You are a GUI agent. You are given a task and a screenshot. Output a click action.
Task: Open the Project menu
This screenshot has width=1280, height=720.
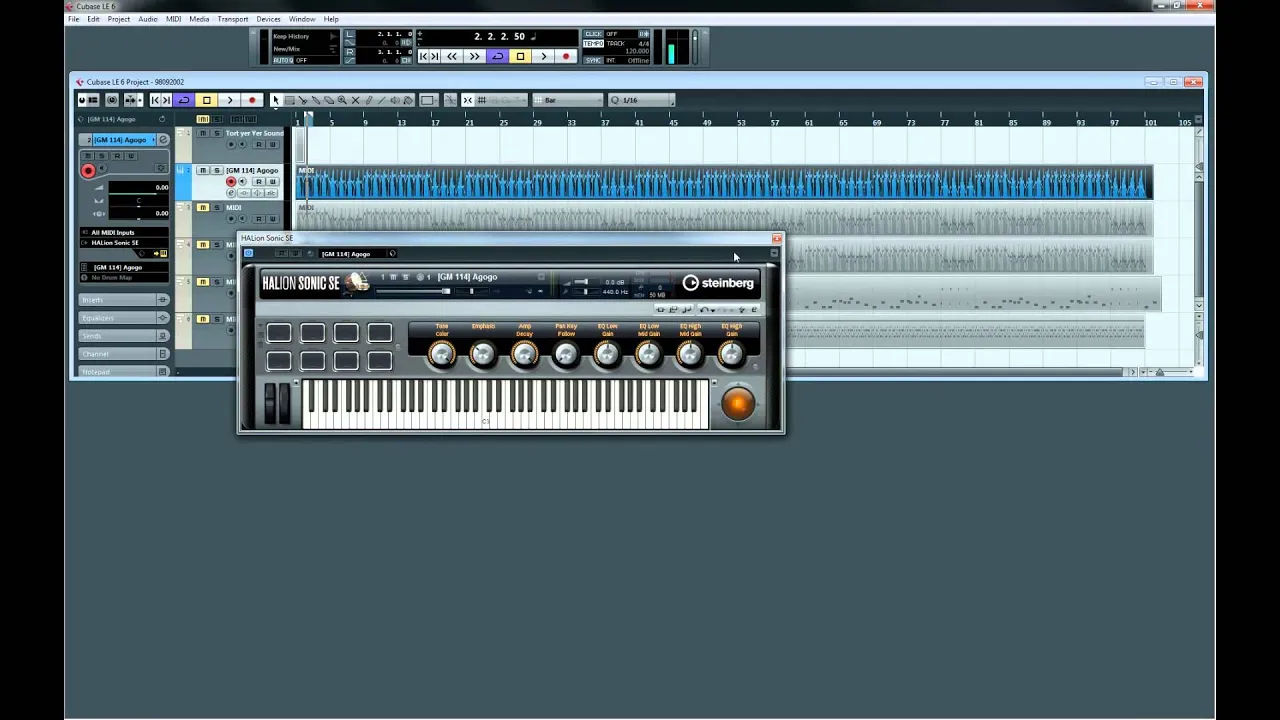tap(119, 19)
